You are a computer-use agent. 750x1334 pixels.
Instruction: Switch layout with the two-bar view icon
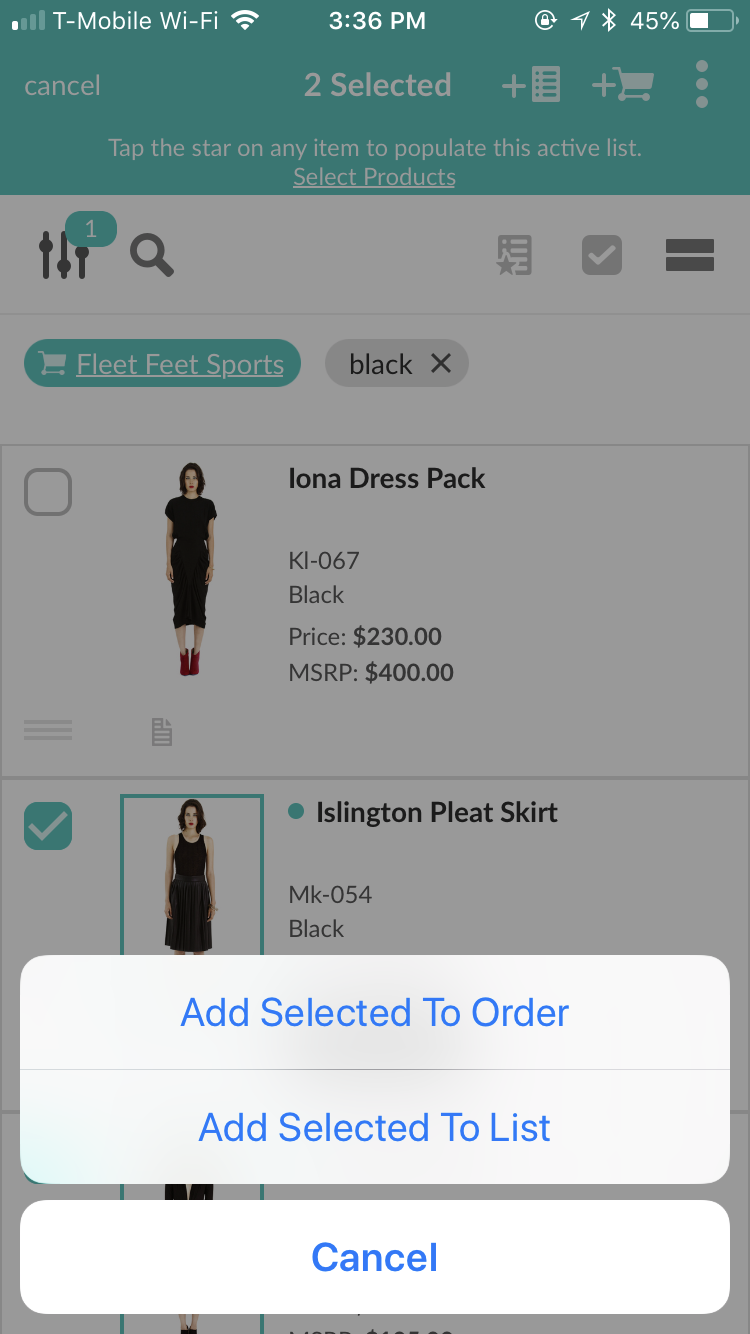click(689, 255)
